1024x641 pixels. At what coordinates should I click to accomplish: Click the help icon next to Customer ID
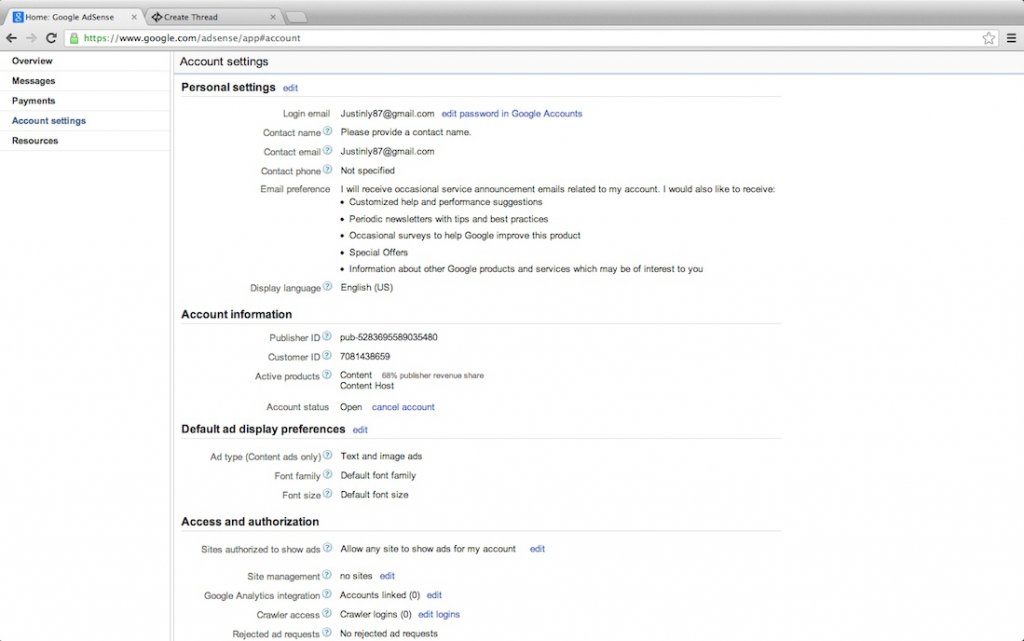327,356
